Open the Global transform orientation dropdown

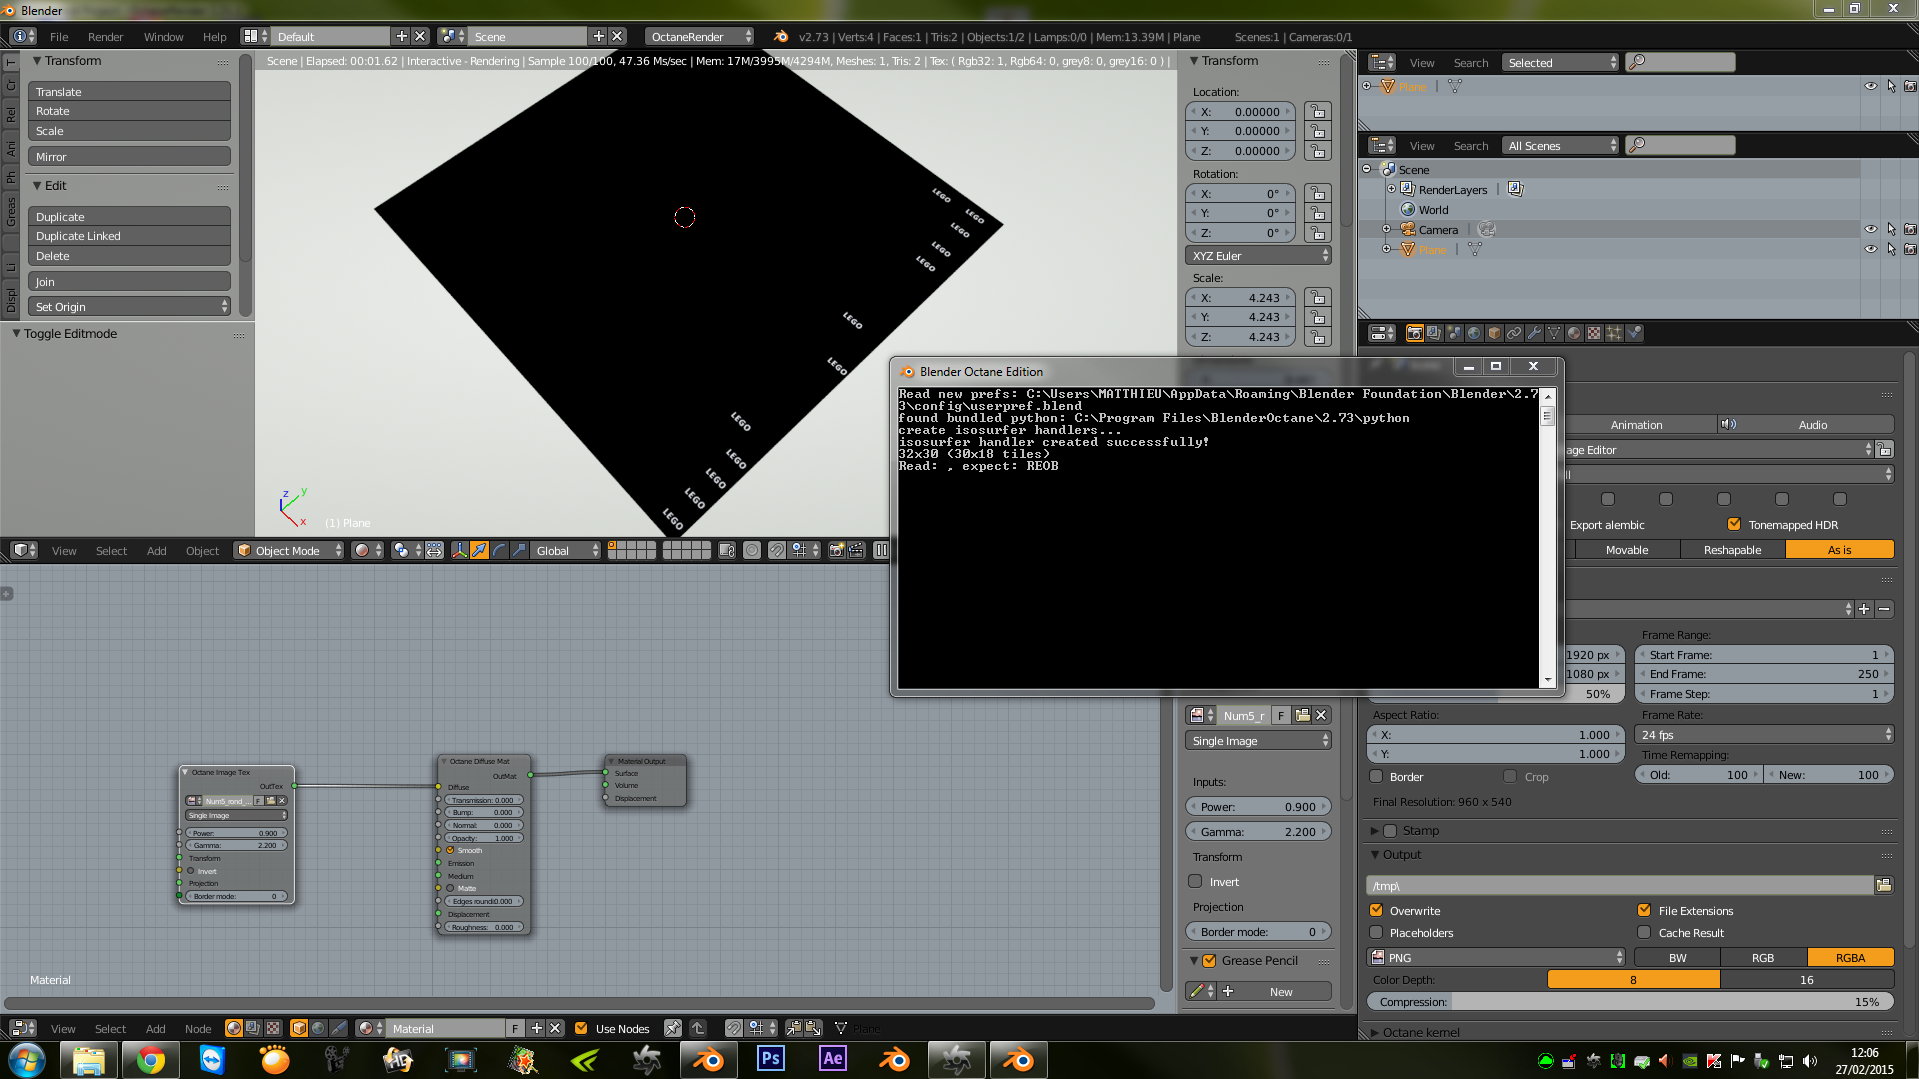pyautogui.click(x=566, y=550)
